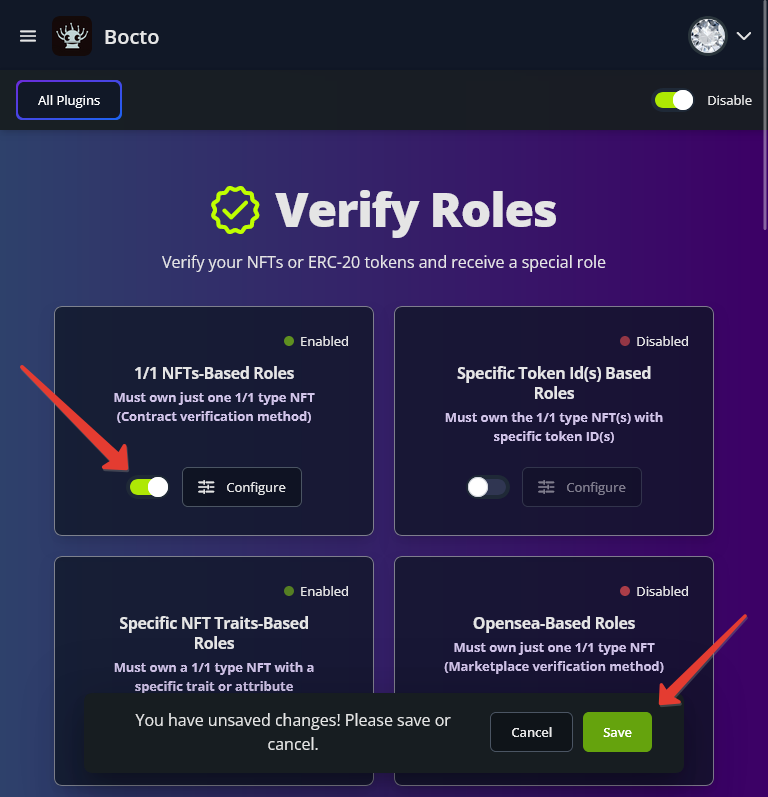Click the user avatar icon

point(707,36)
